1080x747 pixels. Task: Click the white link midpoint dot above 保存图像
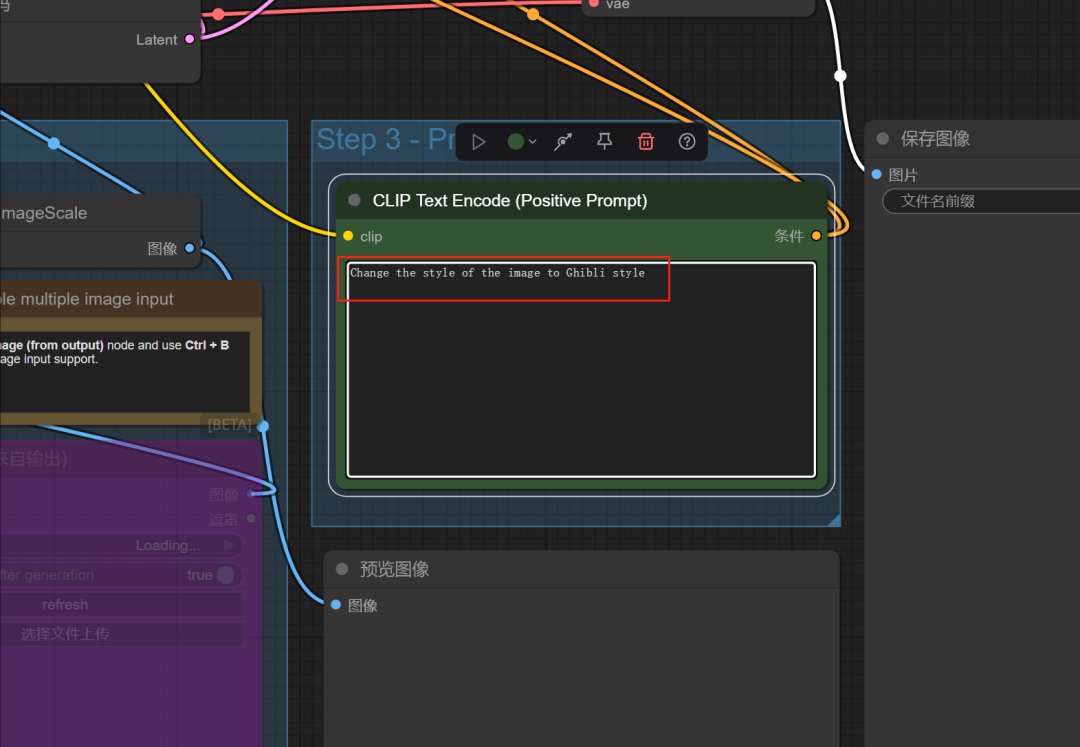pos(840,76)
